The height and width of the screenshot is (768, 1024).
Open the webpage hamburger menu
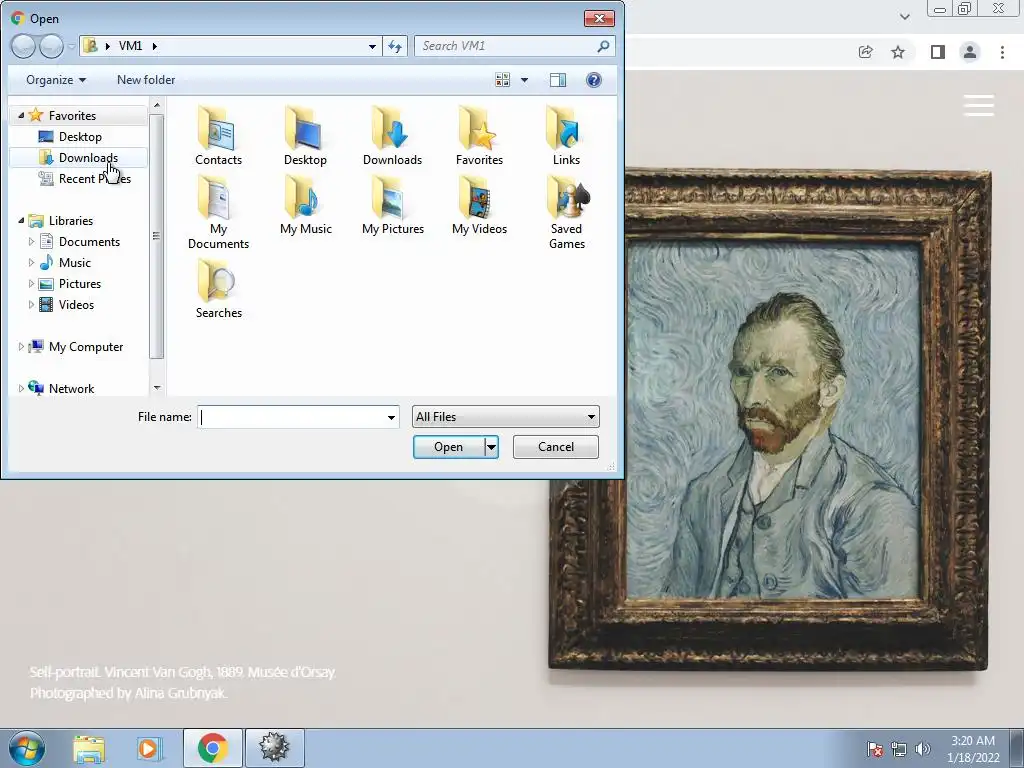point(979,105)
